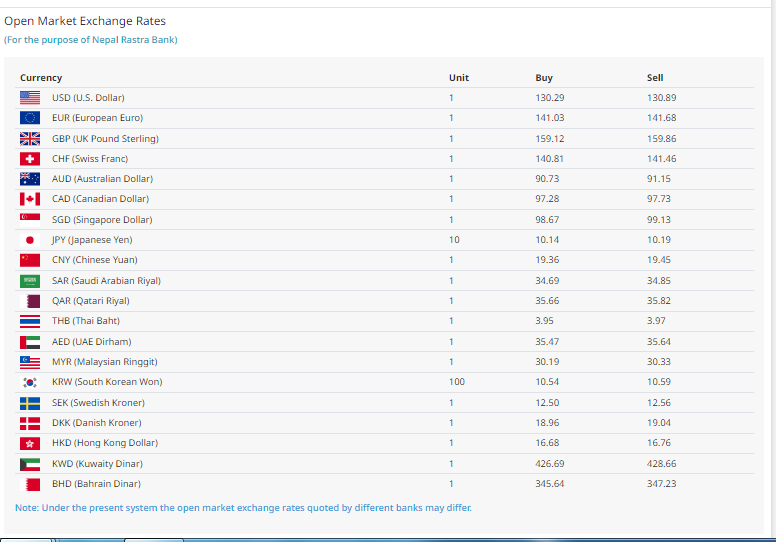Click the BHD sell rate 347.23
The width and height of the screenshot is (776, 542).
pyautogui.click(x=661, y=484)
